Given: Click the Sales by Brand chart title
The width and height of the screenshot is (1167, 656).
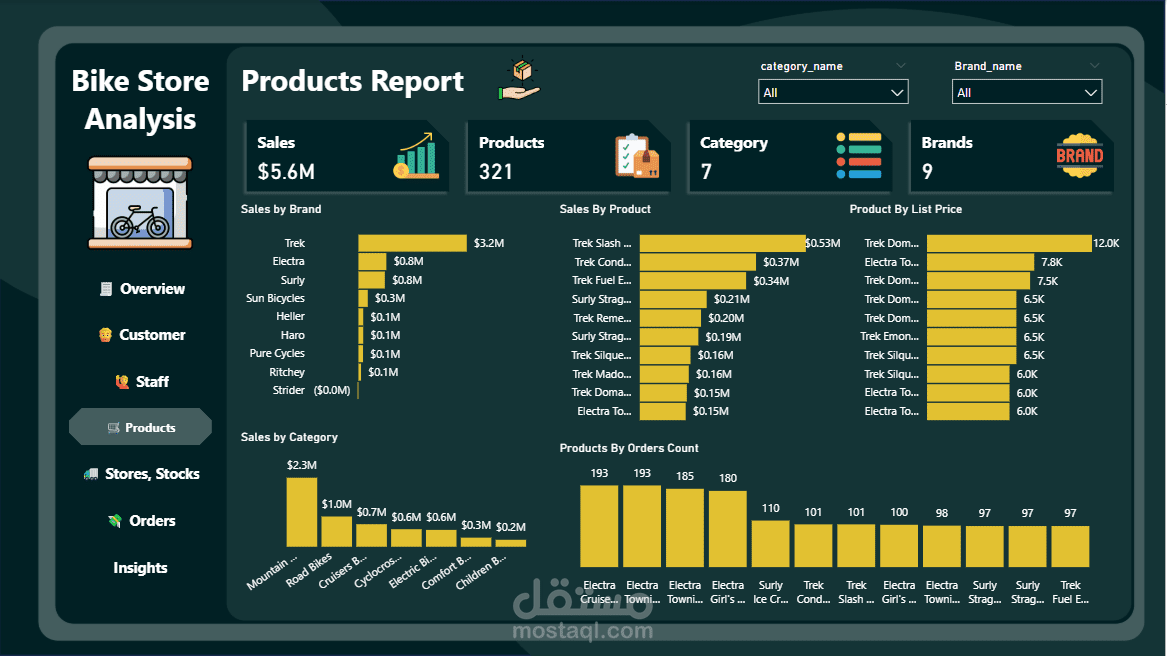Looking at the screenshot, I should [x=281, y=209].
